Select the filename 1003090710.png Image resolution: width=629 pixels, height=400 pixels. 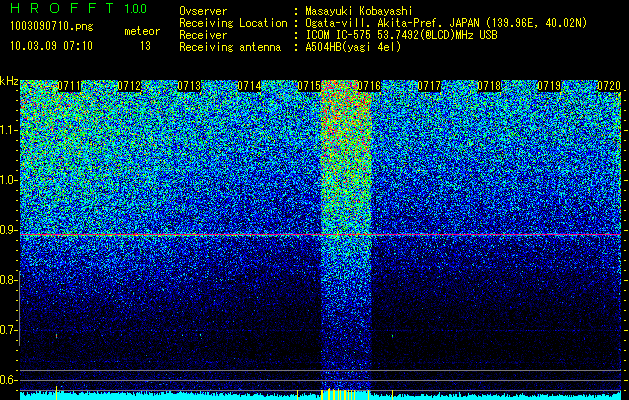point(52,27)
